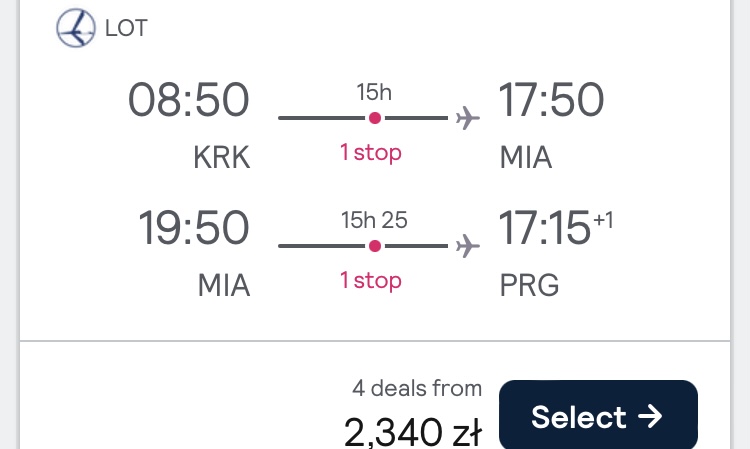Click the 08:50 departure time
750x449 pixels.
pyautogui.click(x=188, y=99)
